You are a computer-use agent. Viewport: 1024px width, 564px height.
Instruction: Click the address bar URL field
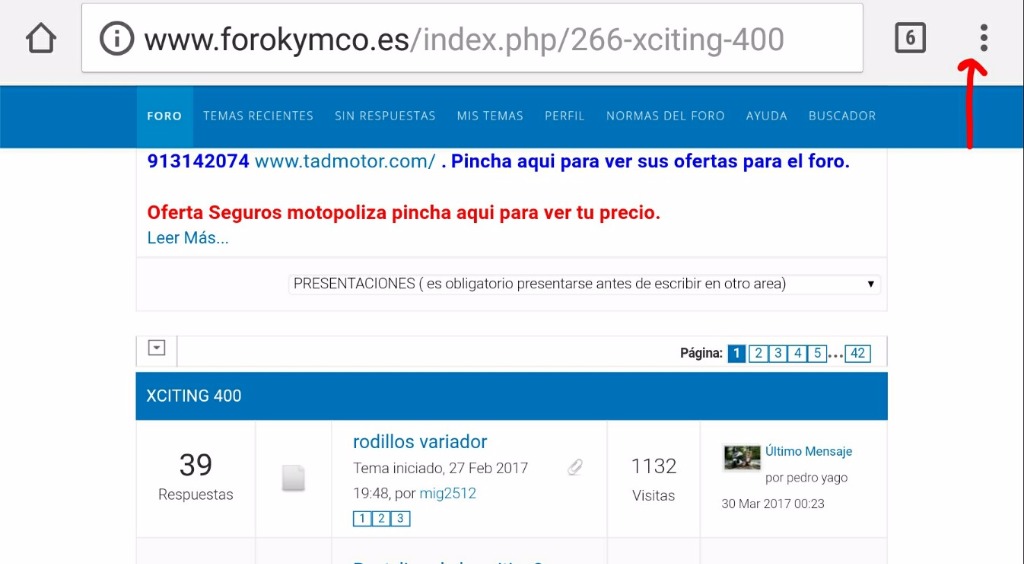(x=472, y=39)
